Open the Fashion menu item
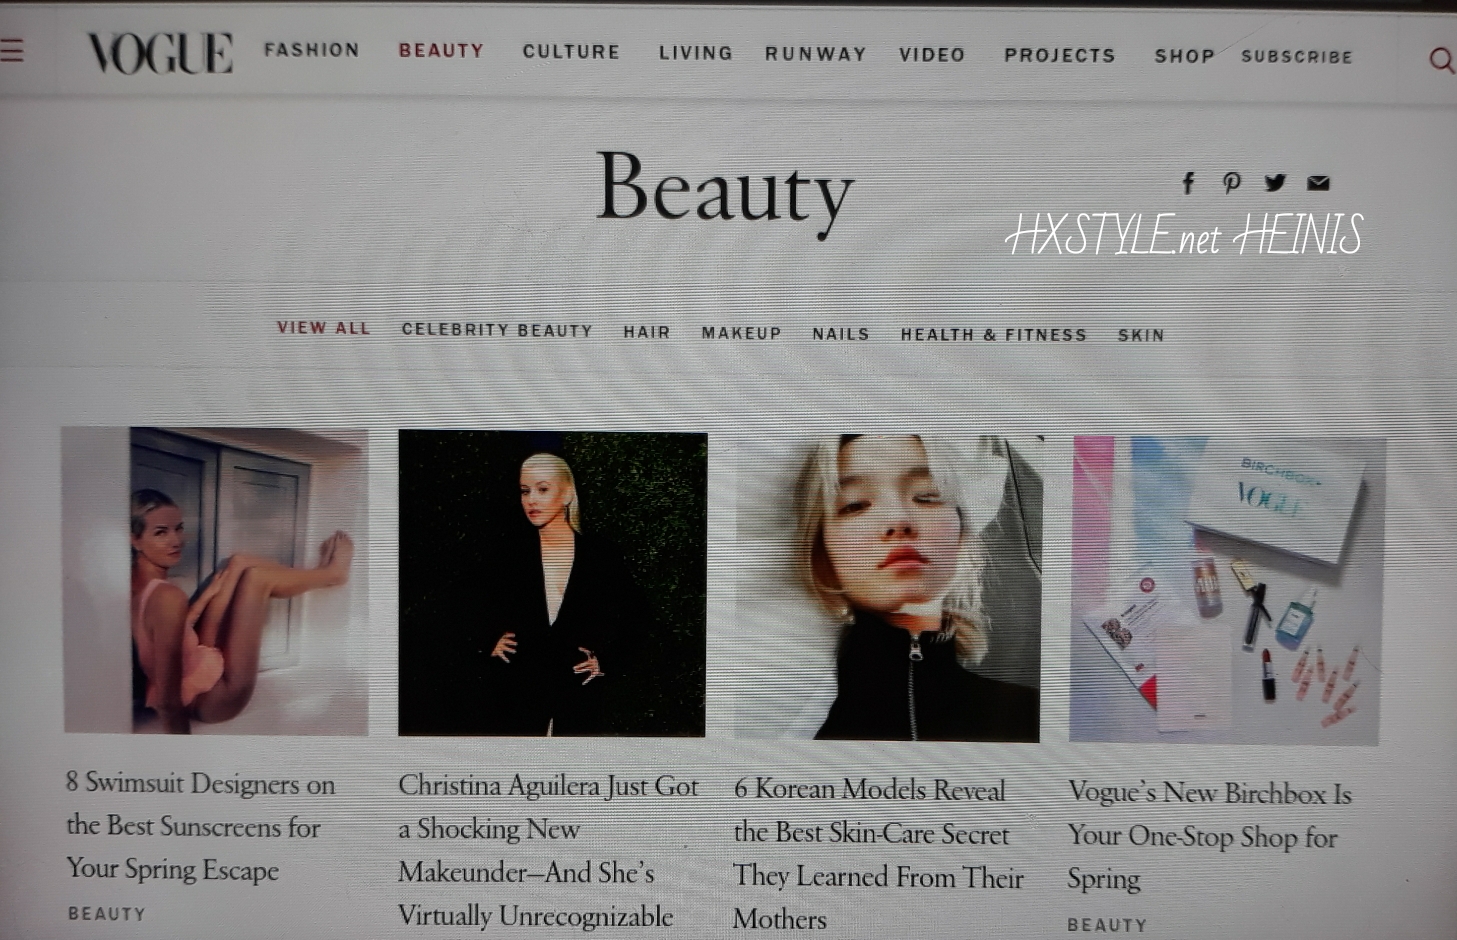Image resolution: width=1457 pixels, height=940 pixels. (311, 50)
